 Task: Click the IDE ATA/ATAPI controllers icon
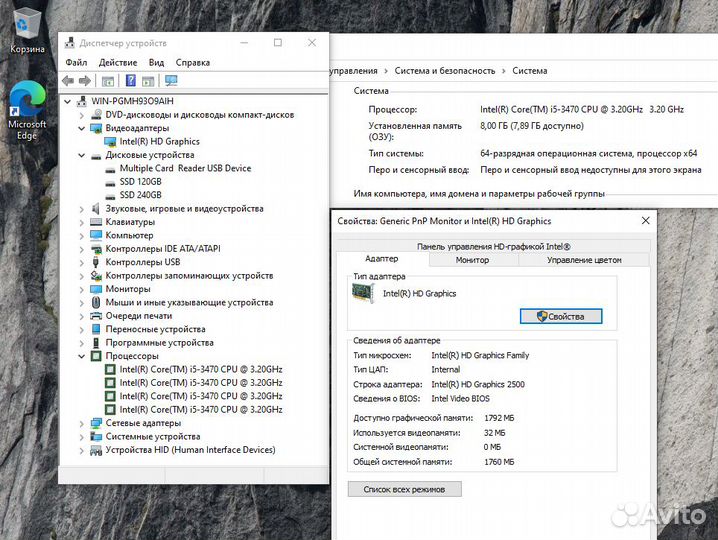point(96,249)
